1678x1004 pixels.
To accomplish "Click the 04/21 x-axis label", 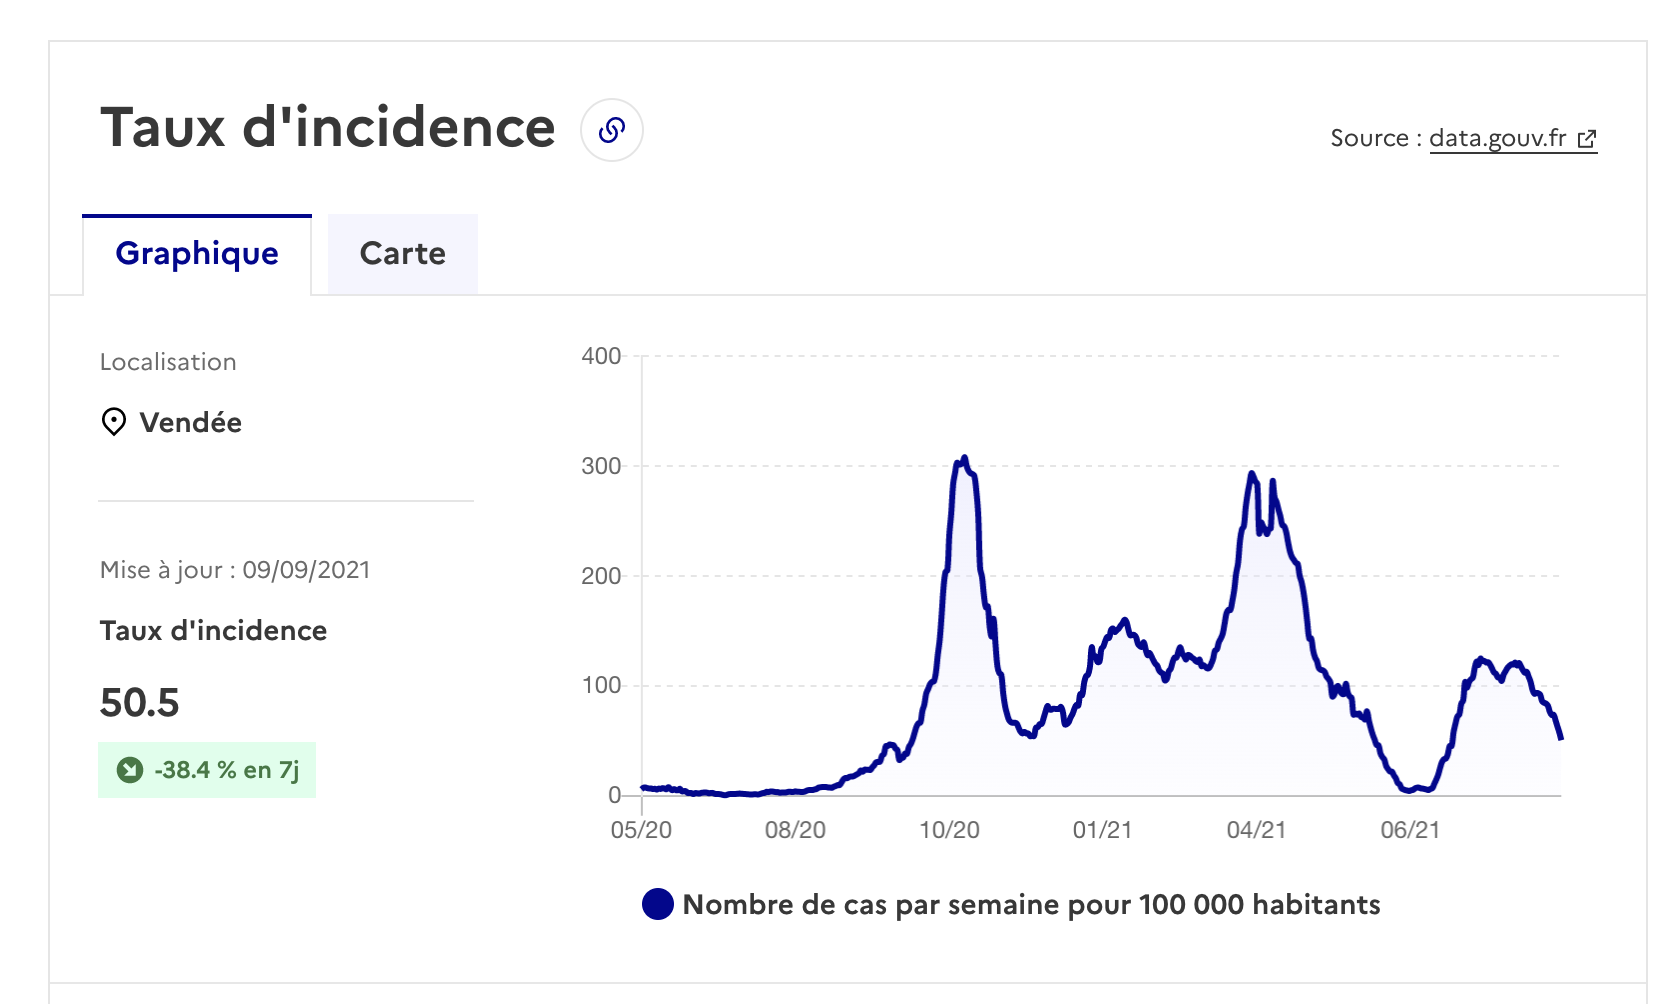I will click(x=1256, y=830).
